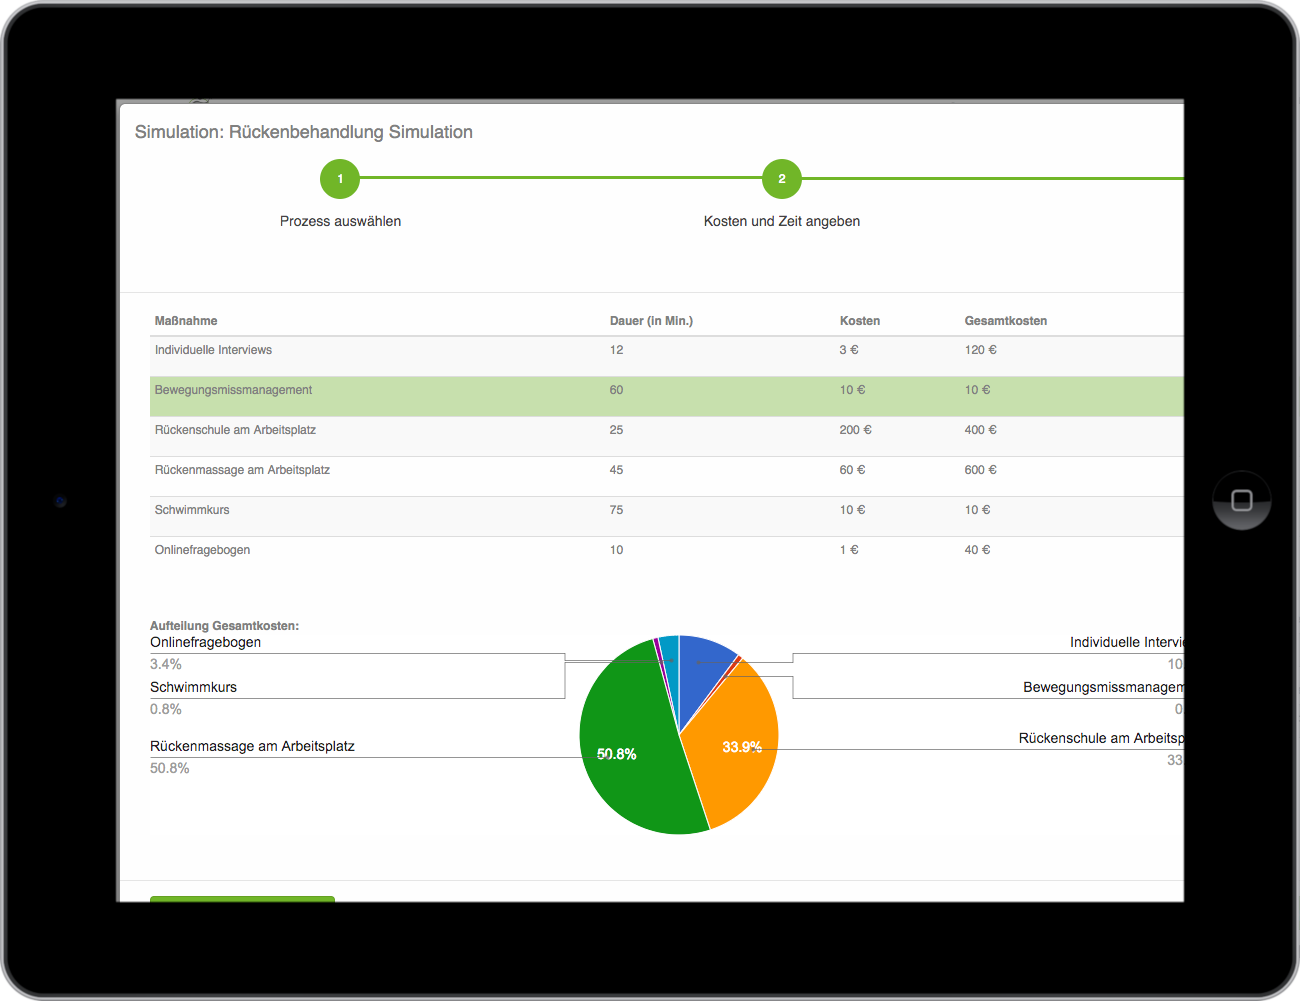Click the Aufteilung Gesamtkosten heading
This screenshot has height=1001, width=1300.
(x=224, y=626)
